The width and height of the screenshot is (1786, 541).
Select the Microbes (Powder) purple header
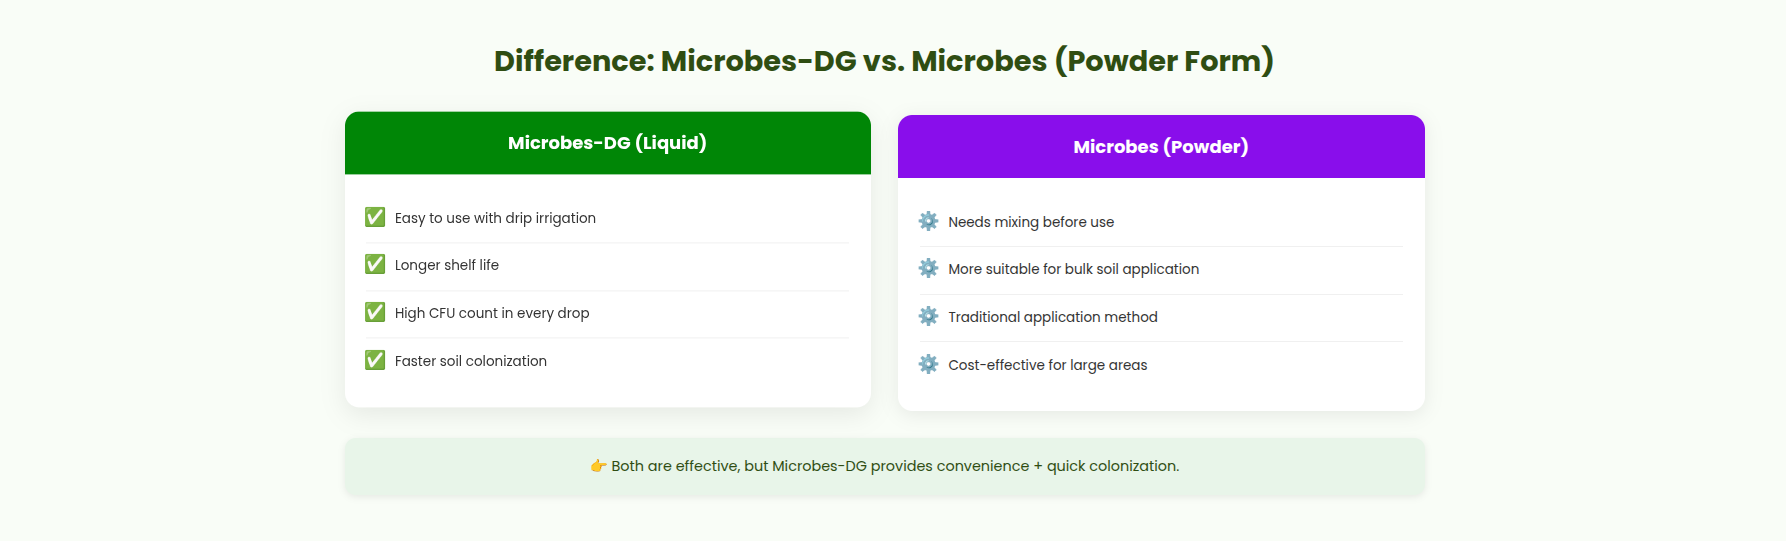[x=1161, y=147]
